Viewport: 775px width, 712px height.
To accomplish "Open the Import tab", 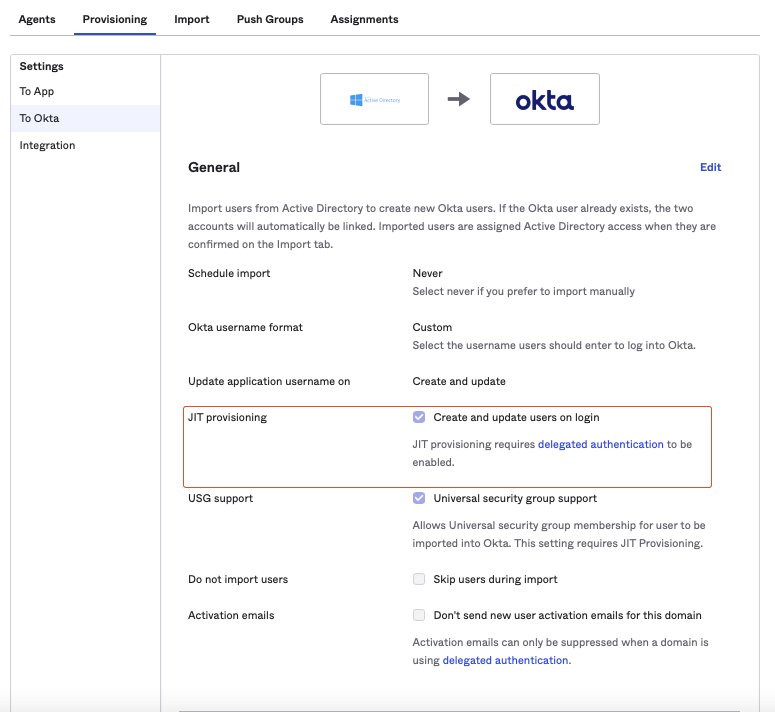I will [x=191, y=19].
